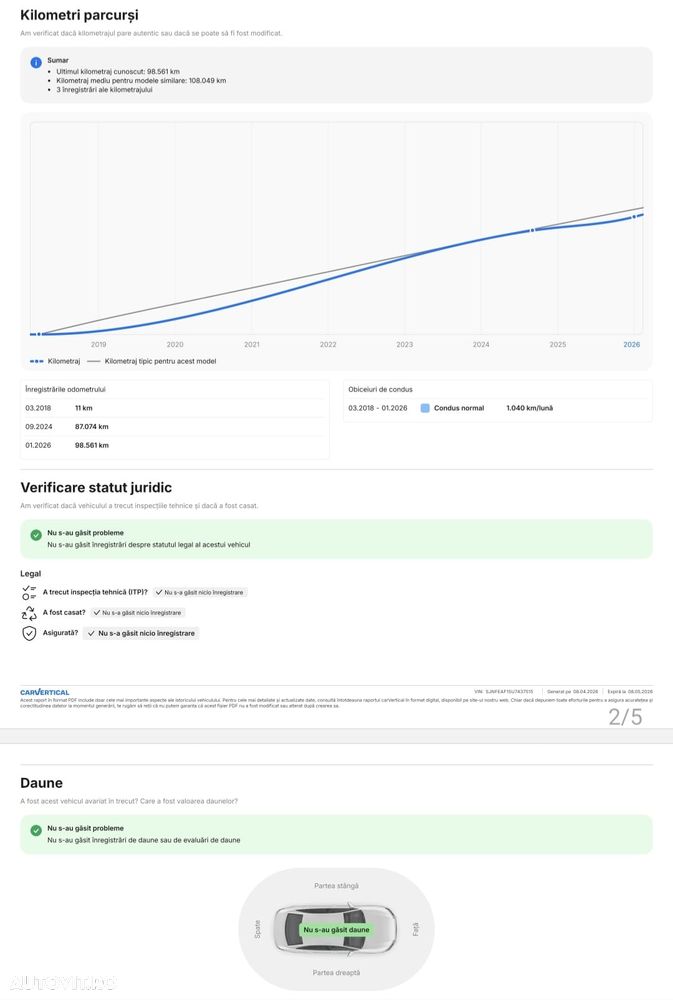Select the 01.2026 odometer record row
This screenshot has width=673, height=1000.
(175, 445)
